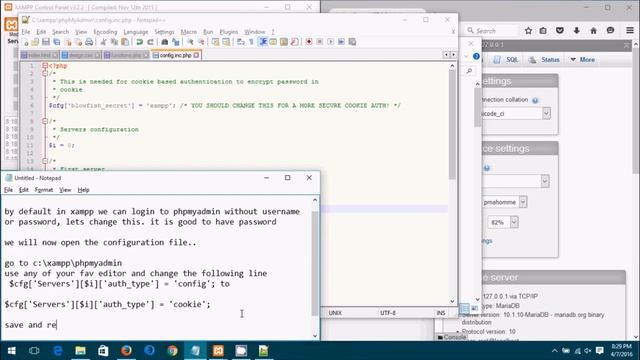Click the tab-scroll right arrow in Notepad++

pos(453,55)
